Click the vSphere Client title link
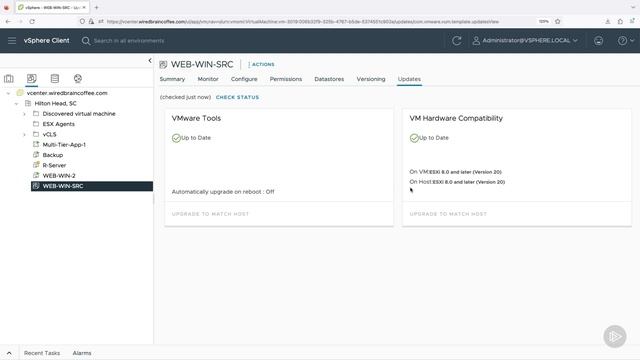 click(x=47, y=40)
